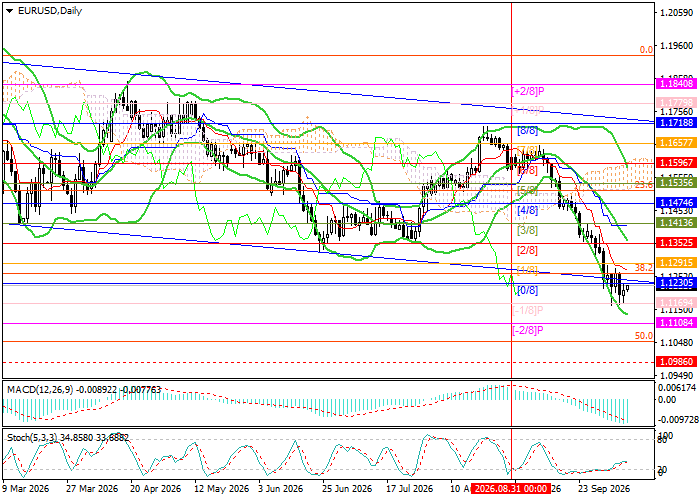Select the MACD(12,26,9) indicator label
Image resolution: width=700 pixels, height=500 pixels.
click(40, 390)
